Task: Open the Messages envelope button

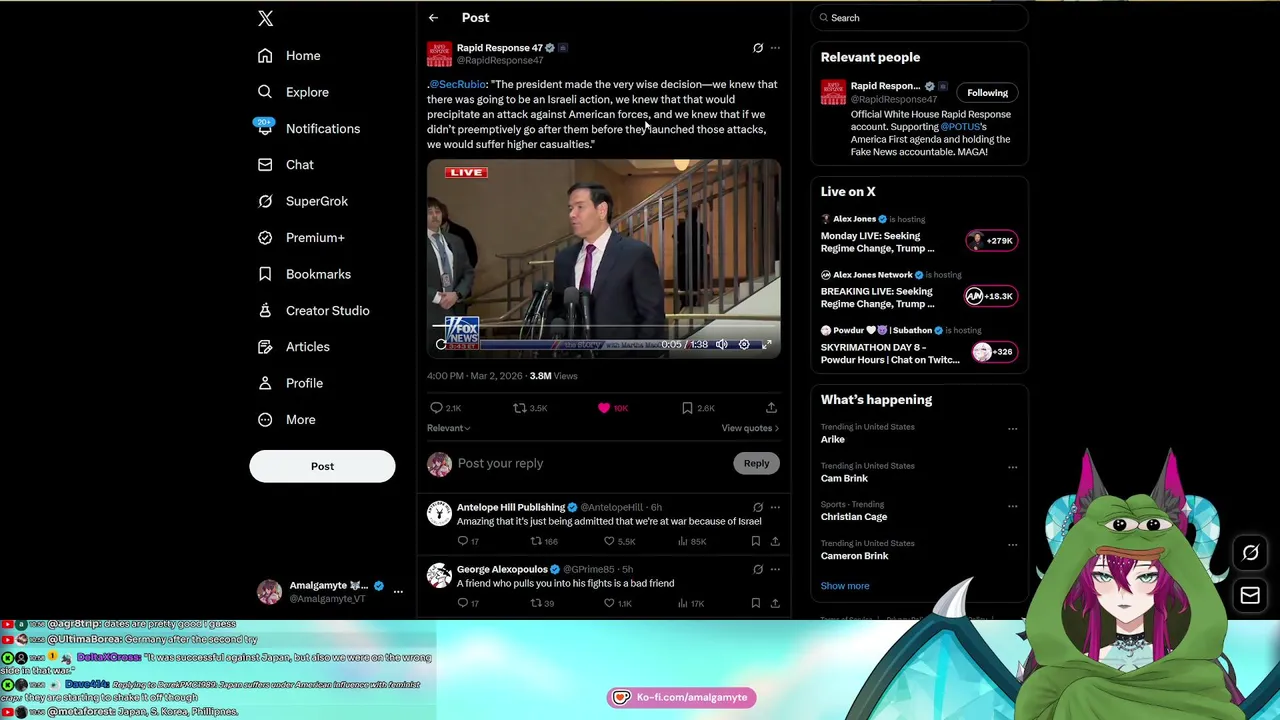Action: 1250,596
